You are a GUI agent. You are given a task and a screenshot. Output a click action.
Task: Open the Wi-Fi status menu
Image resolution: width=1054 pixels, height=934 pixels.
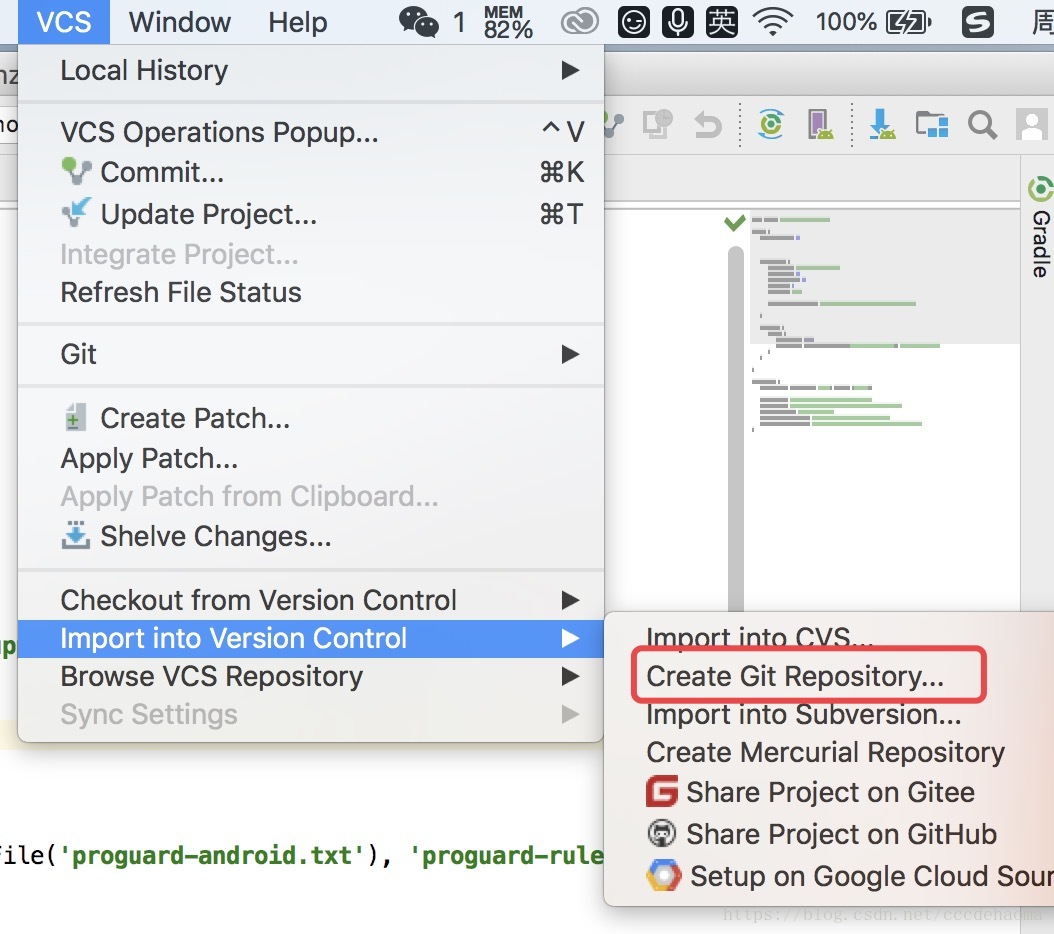coord(772,22)
